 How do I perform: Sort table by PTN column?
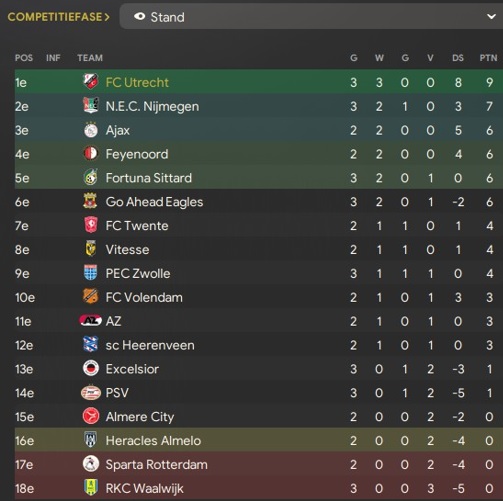coord(488,58)
